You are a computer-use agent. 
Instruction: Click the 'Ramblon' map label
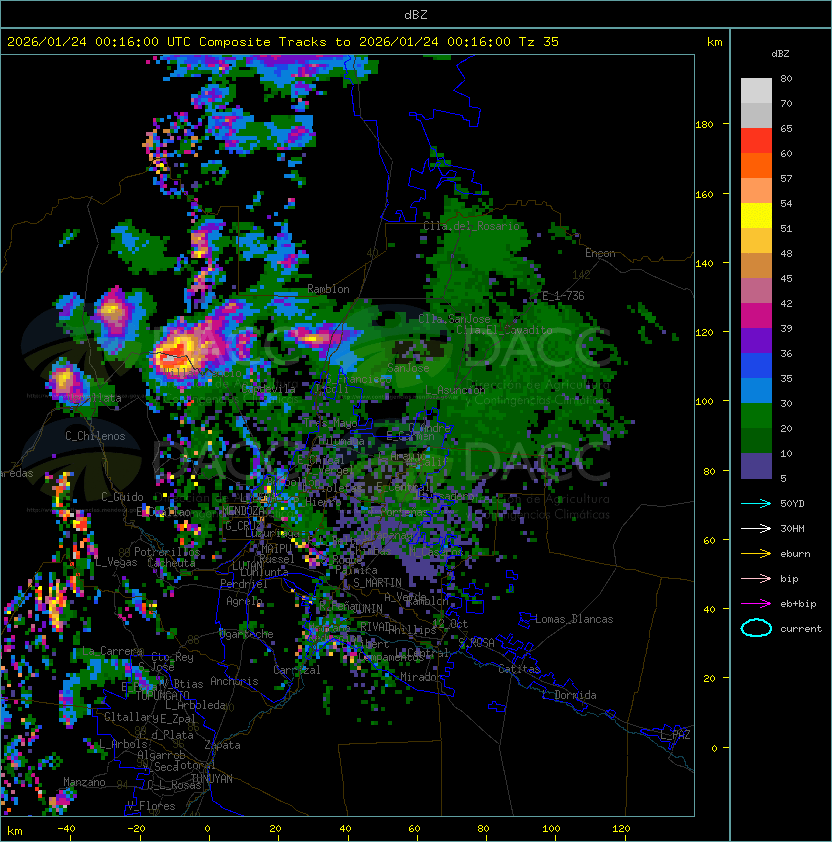point(328,289)
